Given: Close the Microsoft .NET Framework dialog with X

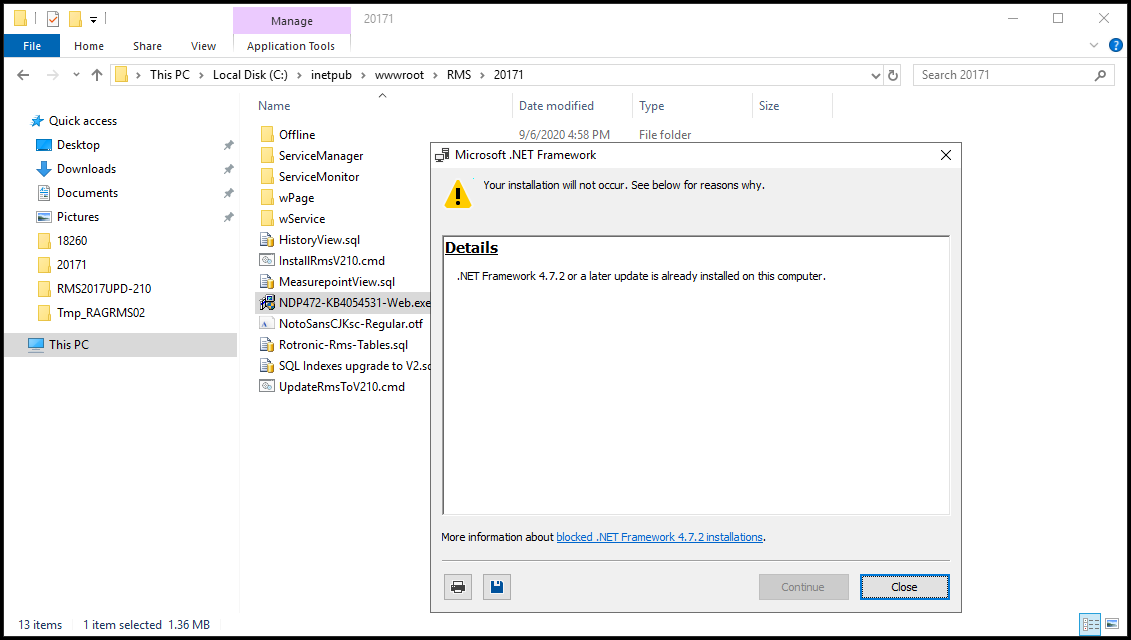Looking at the screenshot, I should click(946, 155).
